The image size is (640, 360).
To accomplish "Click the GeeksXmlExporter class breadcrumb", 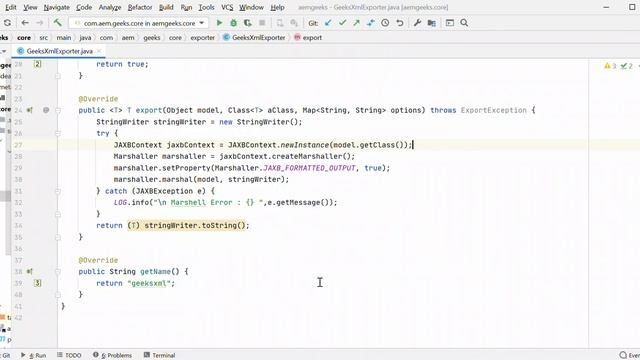I will point(254,38).
